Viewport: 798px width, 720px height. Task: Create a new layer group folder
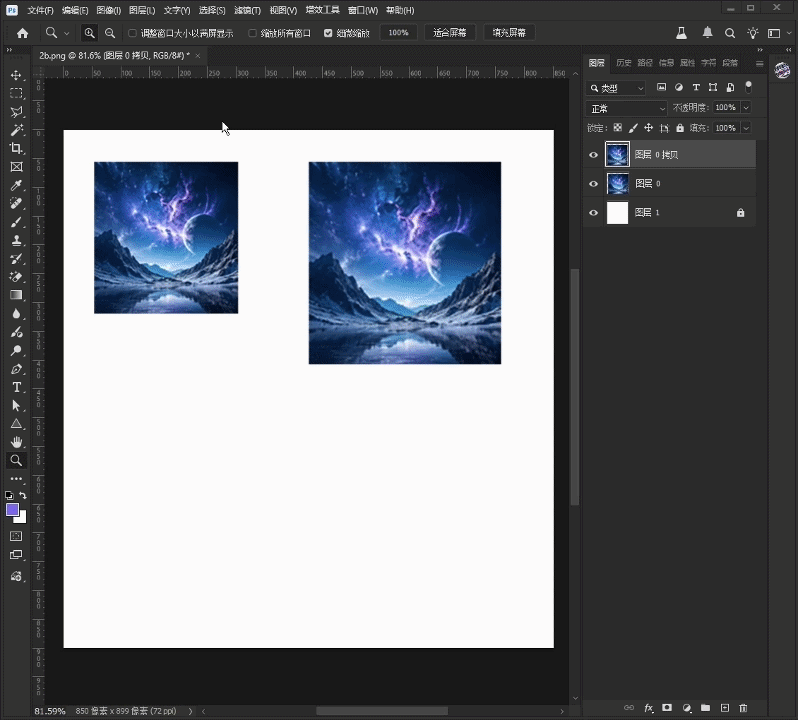point(705,708)
